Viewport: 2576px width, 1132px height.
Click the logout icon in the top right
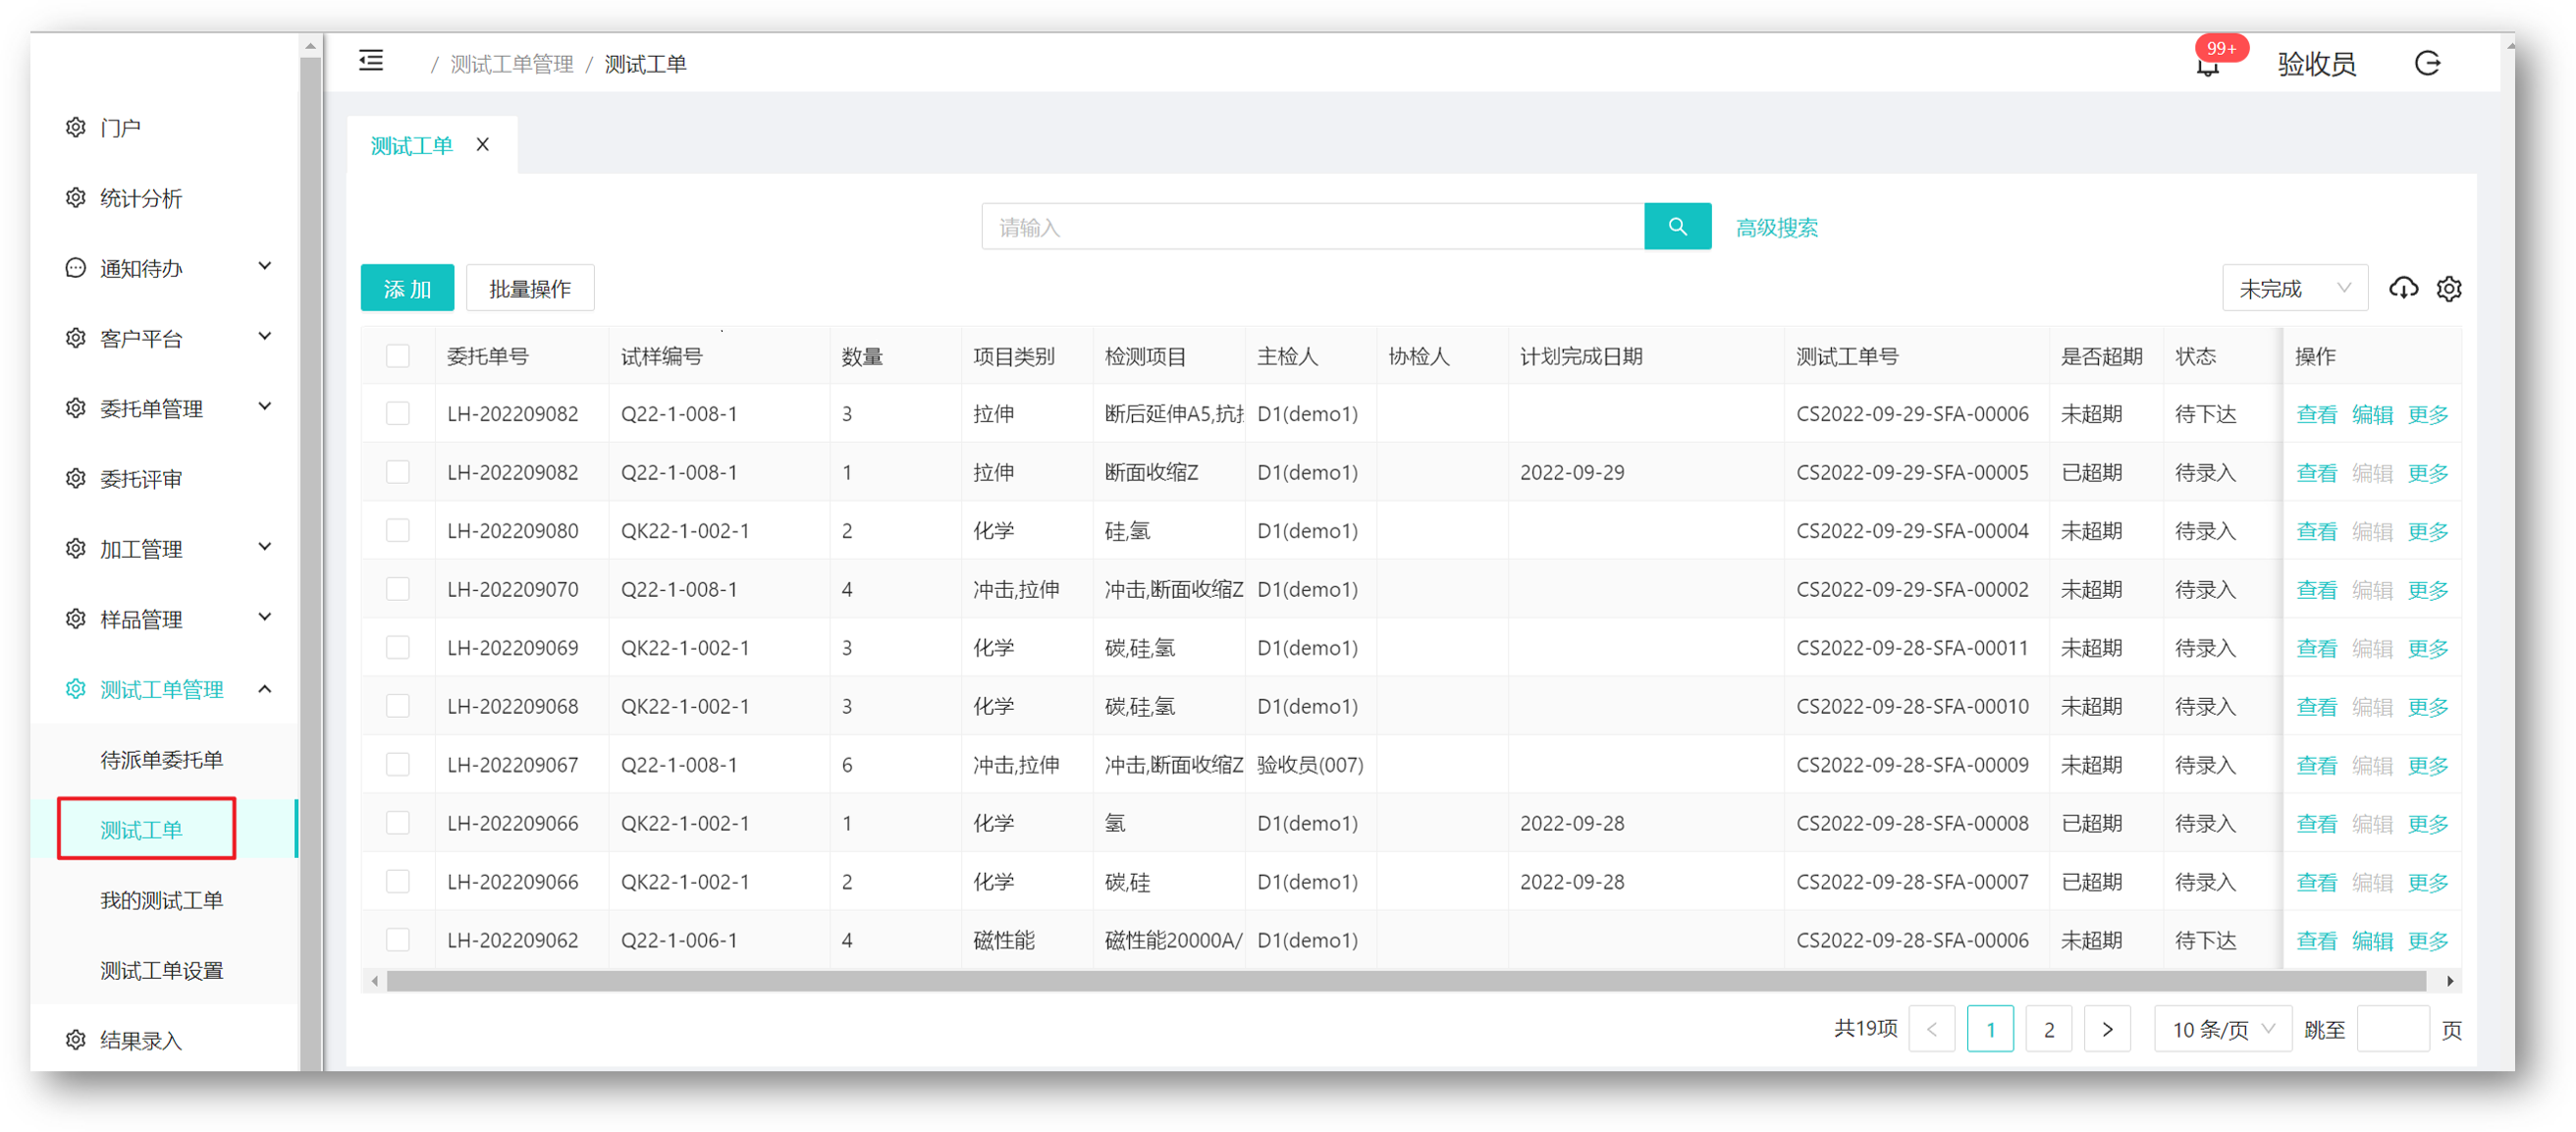coord(2428,64)
